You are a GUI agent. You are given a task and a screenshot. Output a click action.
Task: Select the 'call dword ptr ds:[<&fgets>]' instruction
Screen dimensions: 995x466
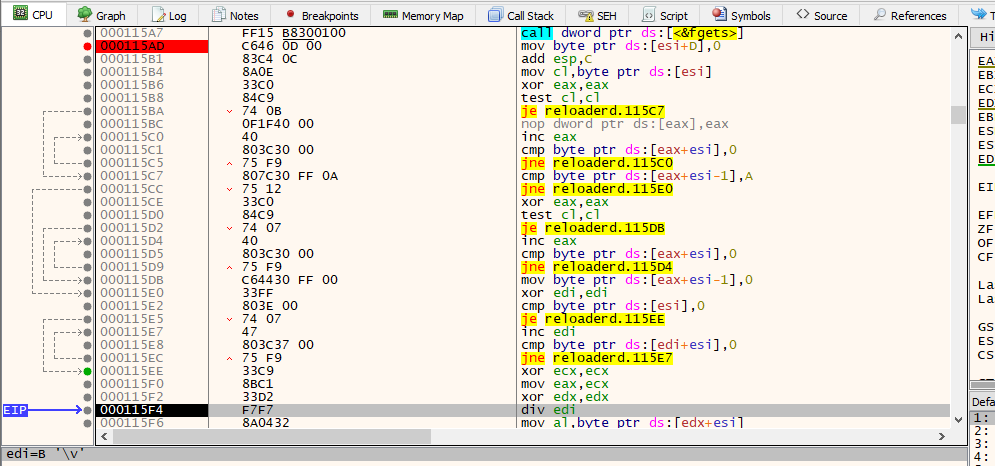point(633,33)
